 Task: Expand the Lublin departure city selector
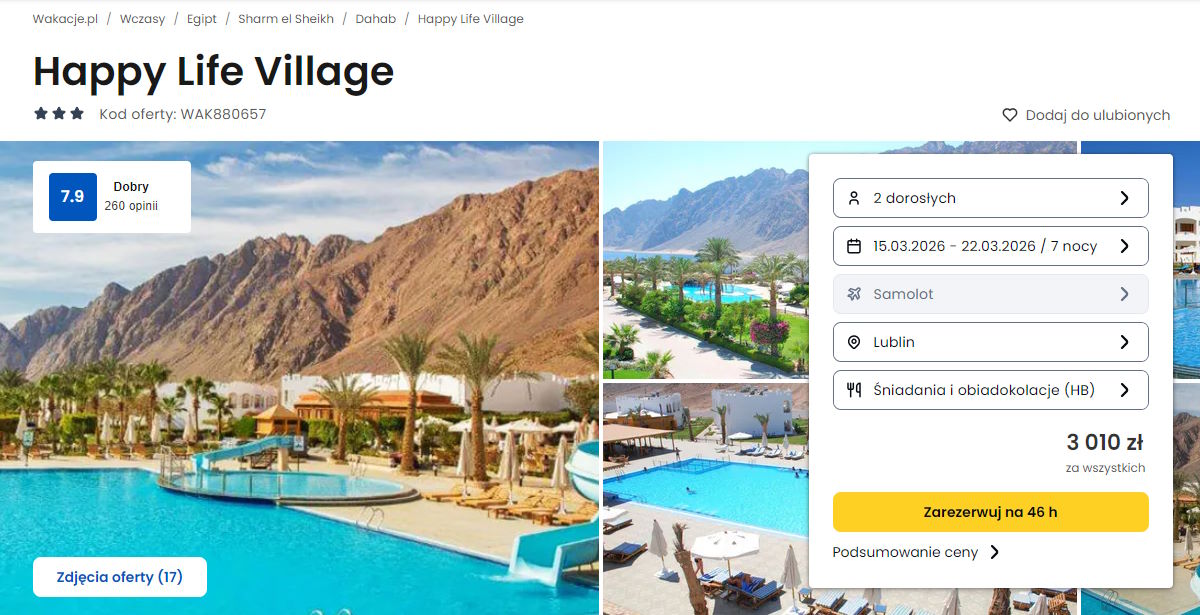(x=991, y=342)
